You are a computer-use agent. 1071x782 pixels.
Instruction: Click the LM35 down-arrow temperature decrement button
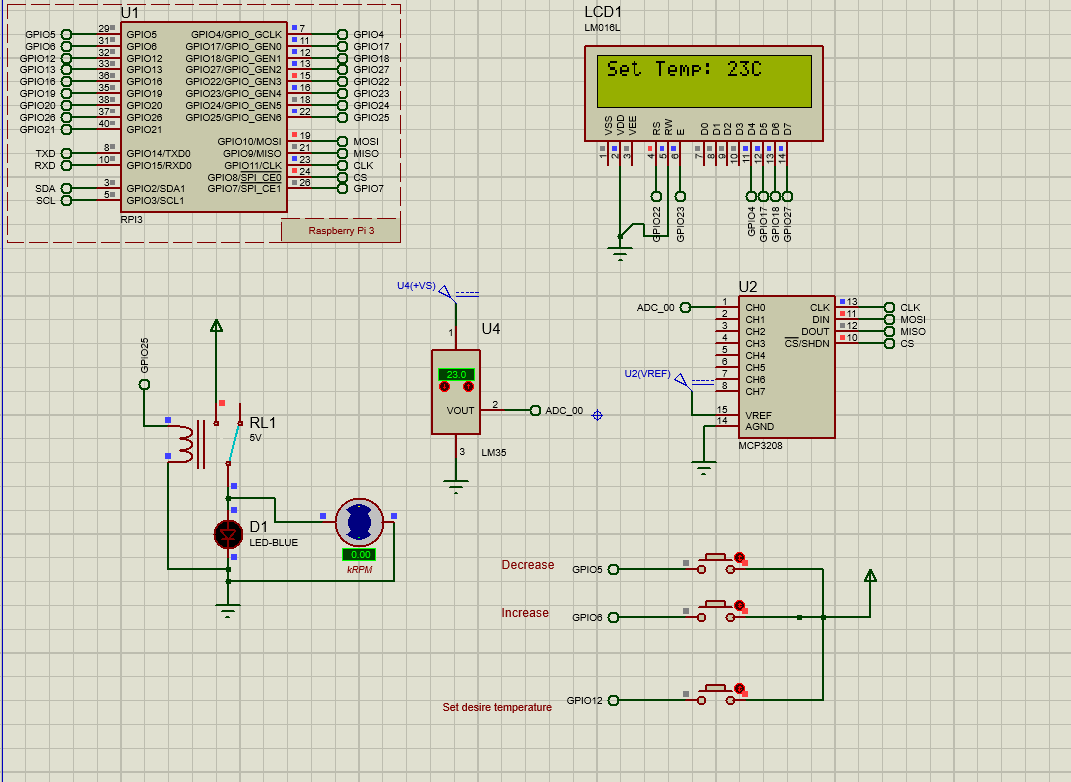click(x=445, y=387)
